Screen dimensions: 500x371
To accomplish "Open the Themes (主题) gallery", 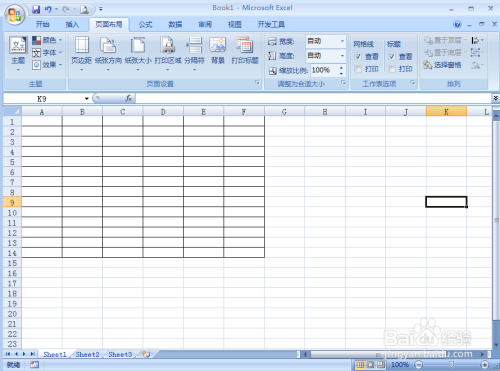I will coord(18,53).
